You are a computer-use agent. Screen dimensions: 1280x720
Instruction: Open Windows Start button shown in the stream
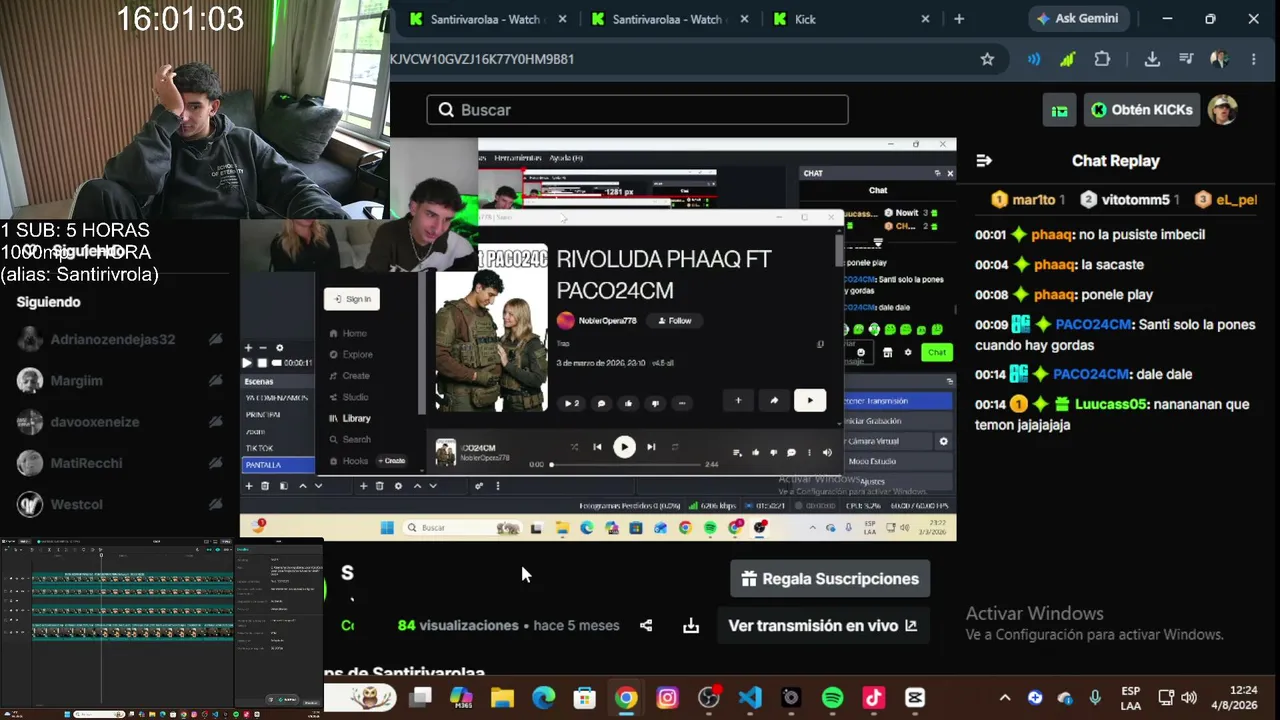pyautogui.click(x=387, y=528)
